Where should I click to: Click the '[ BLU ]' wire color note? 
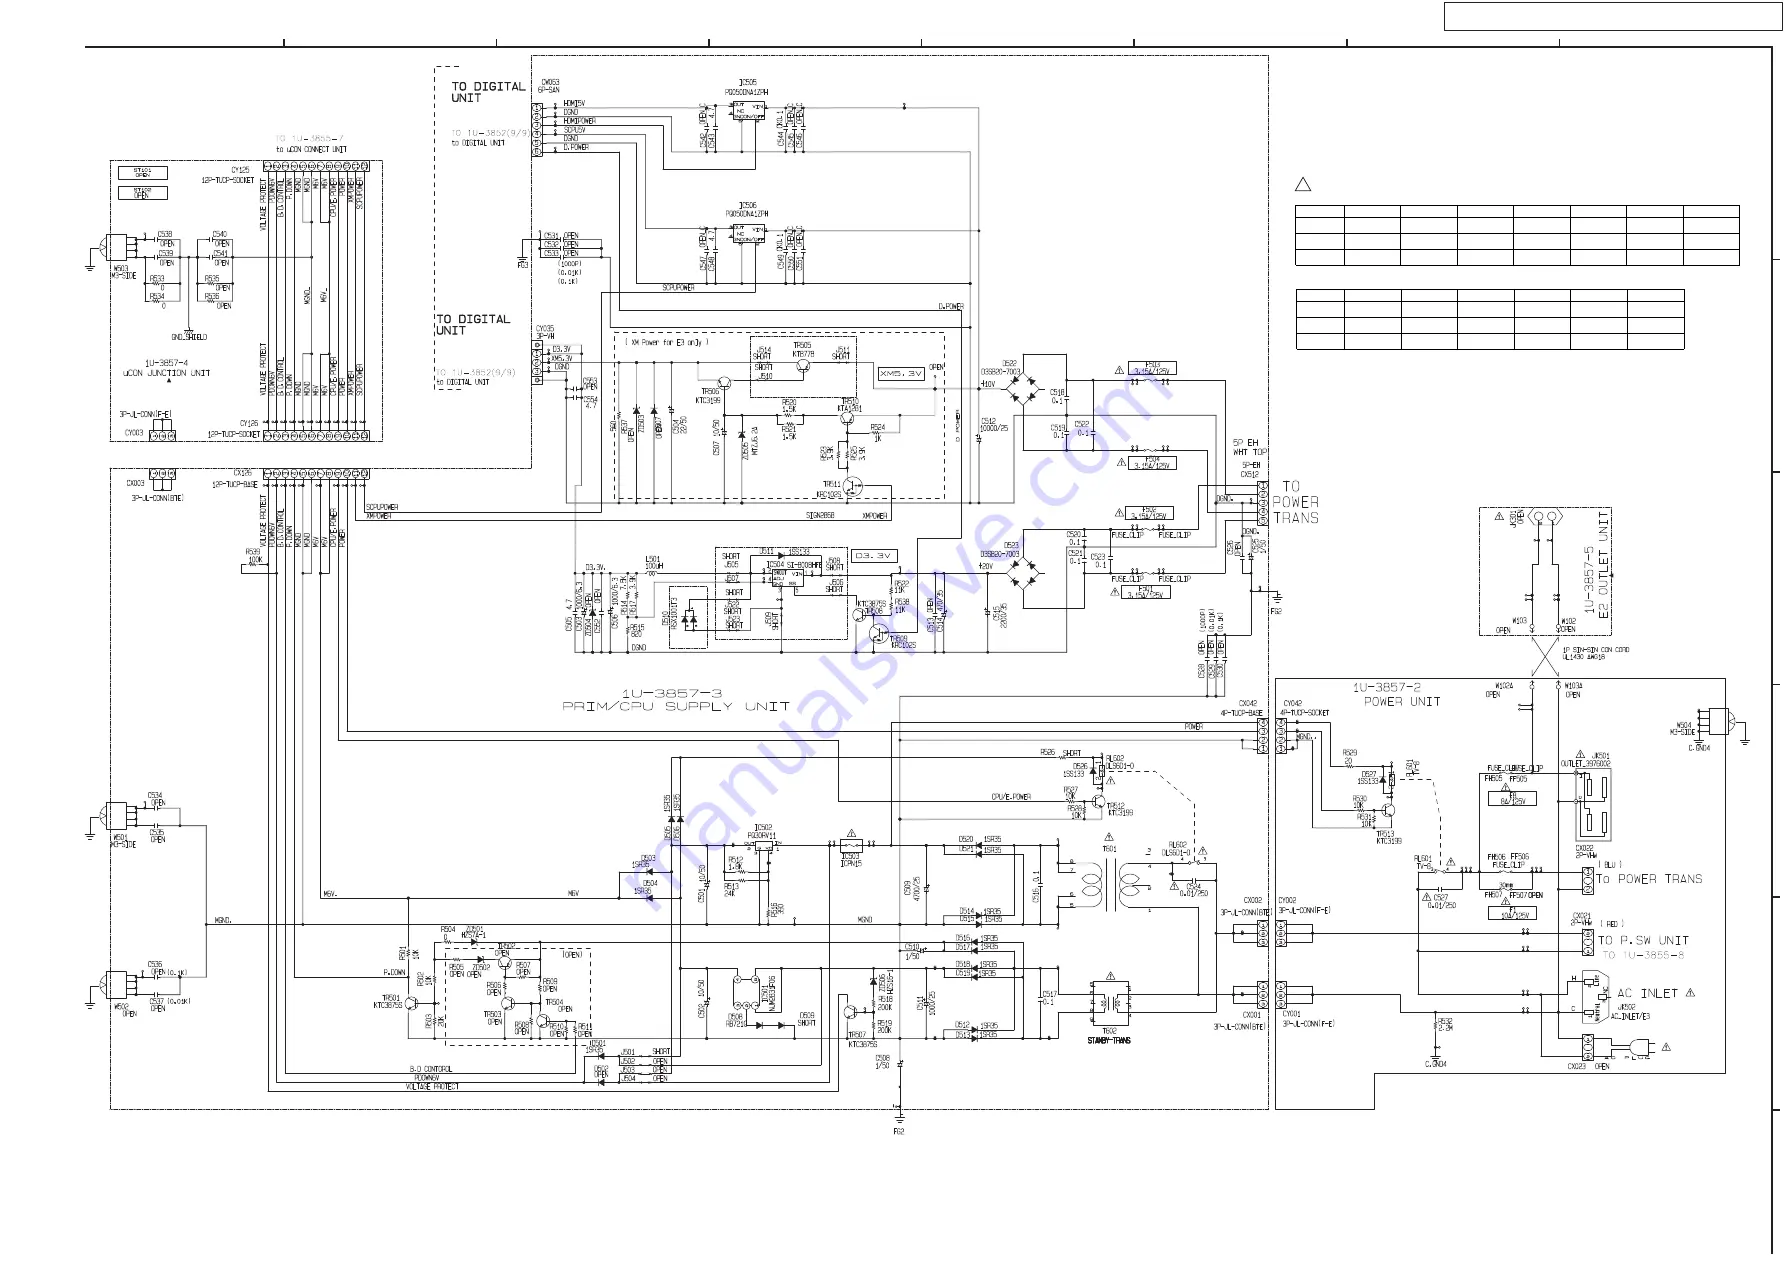click(1610, 864)
